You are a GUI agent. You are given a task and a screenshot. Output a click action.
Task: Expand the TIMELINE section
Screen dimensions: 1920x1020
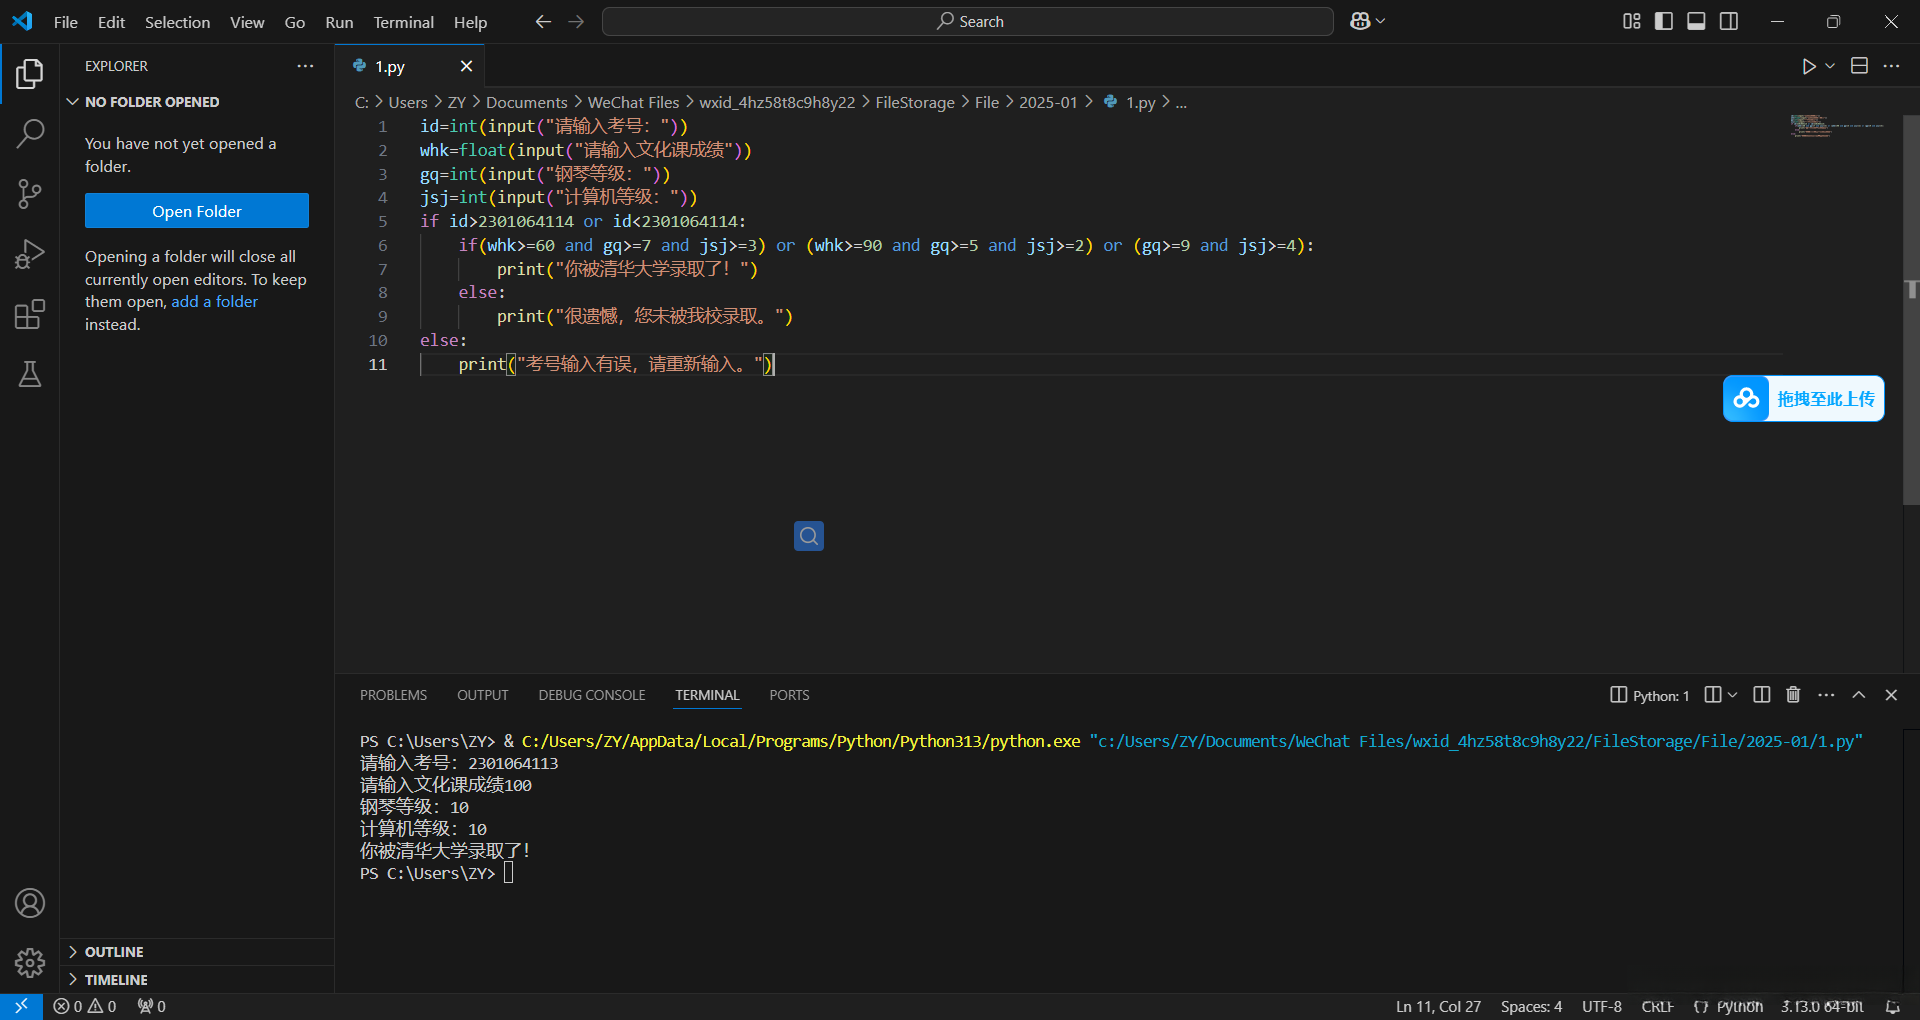tap(116, 980)
